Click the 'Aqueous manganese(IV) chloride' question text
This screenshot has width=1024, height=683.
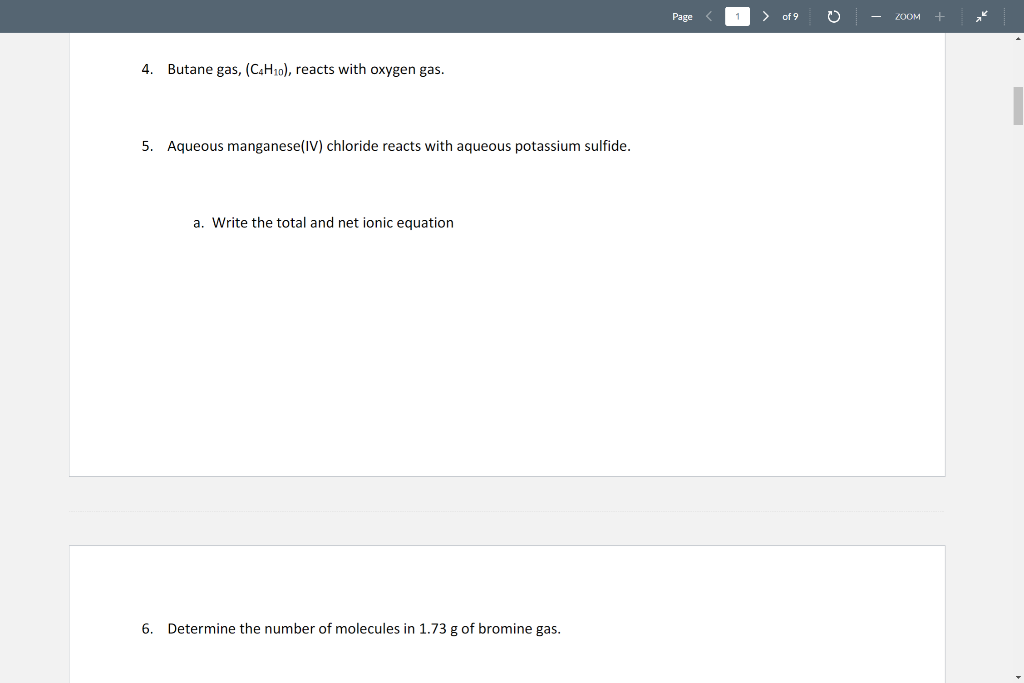pyautogui.click(x=399, y=146)
